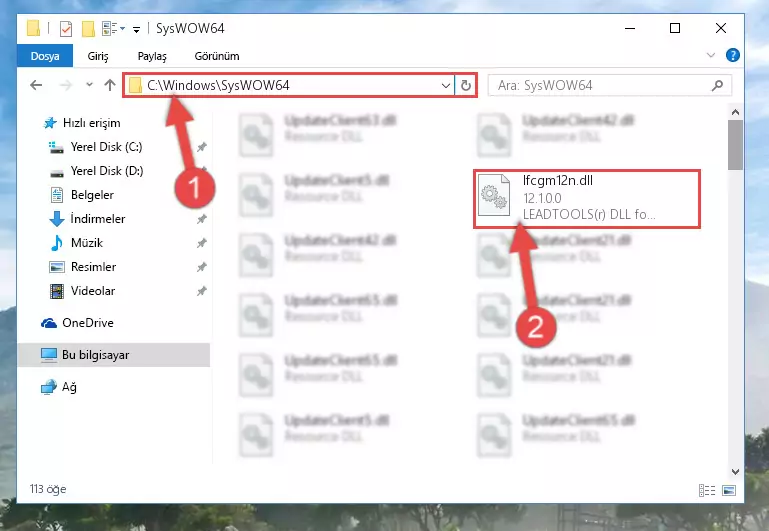Switch to details view in status bar

[x=707, y=490]
